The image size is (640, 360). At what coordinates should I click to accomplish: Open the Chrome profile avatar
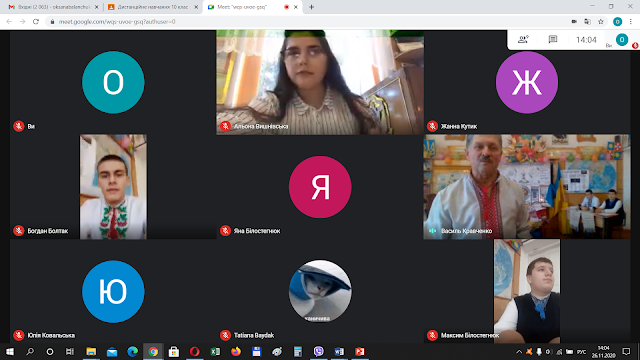(617, 22)
